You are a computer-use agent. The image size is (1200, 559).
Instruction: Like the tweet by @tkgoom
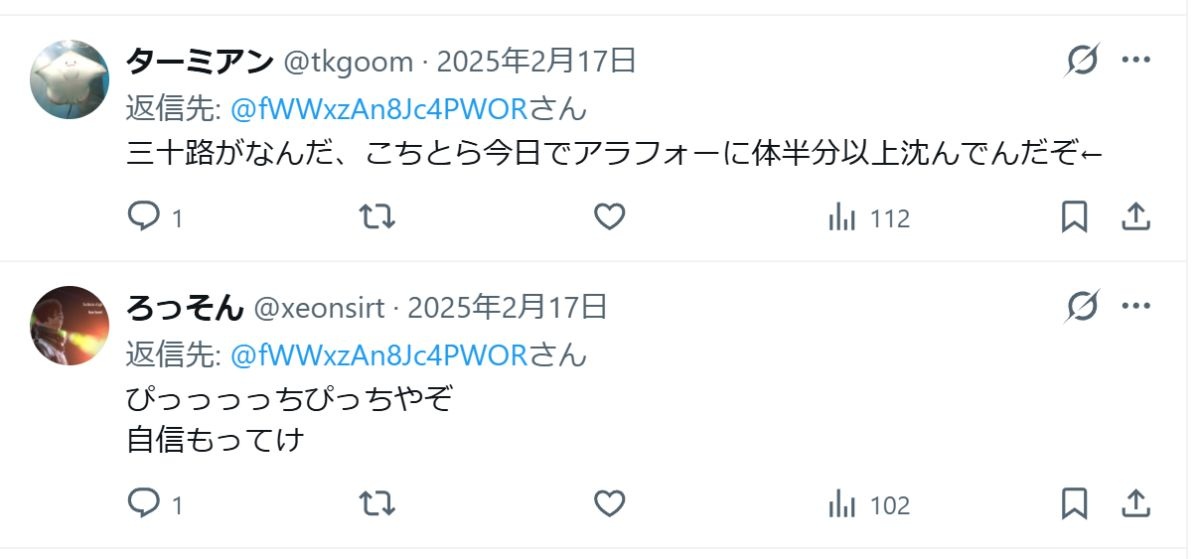(x=609, y=217)
